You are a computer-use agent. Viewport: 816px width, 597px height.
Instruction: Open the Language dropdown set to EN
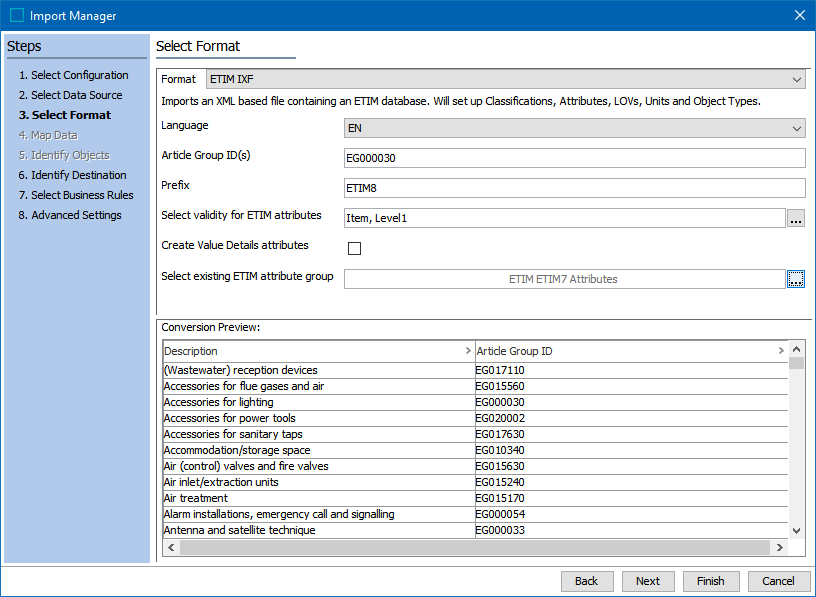796,128
